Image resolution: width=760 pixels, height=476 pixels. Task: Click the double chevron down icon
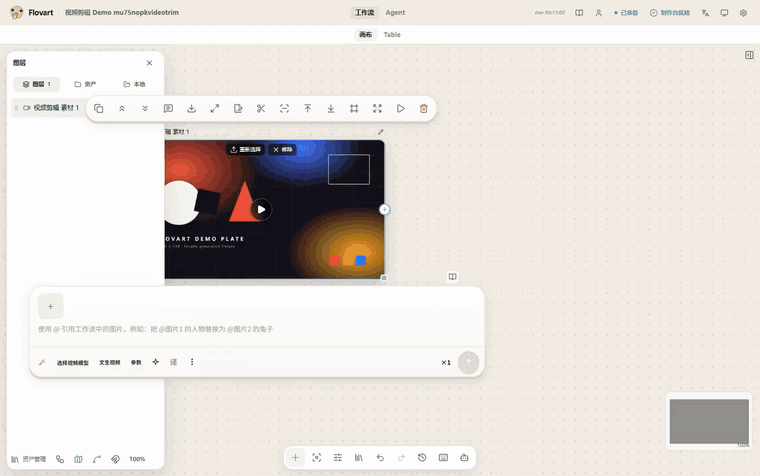(x=145, y=109)
